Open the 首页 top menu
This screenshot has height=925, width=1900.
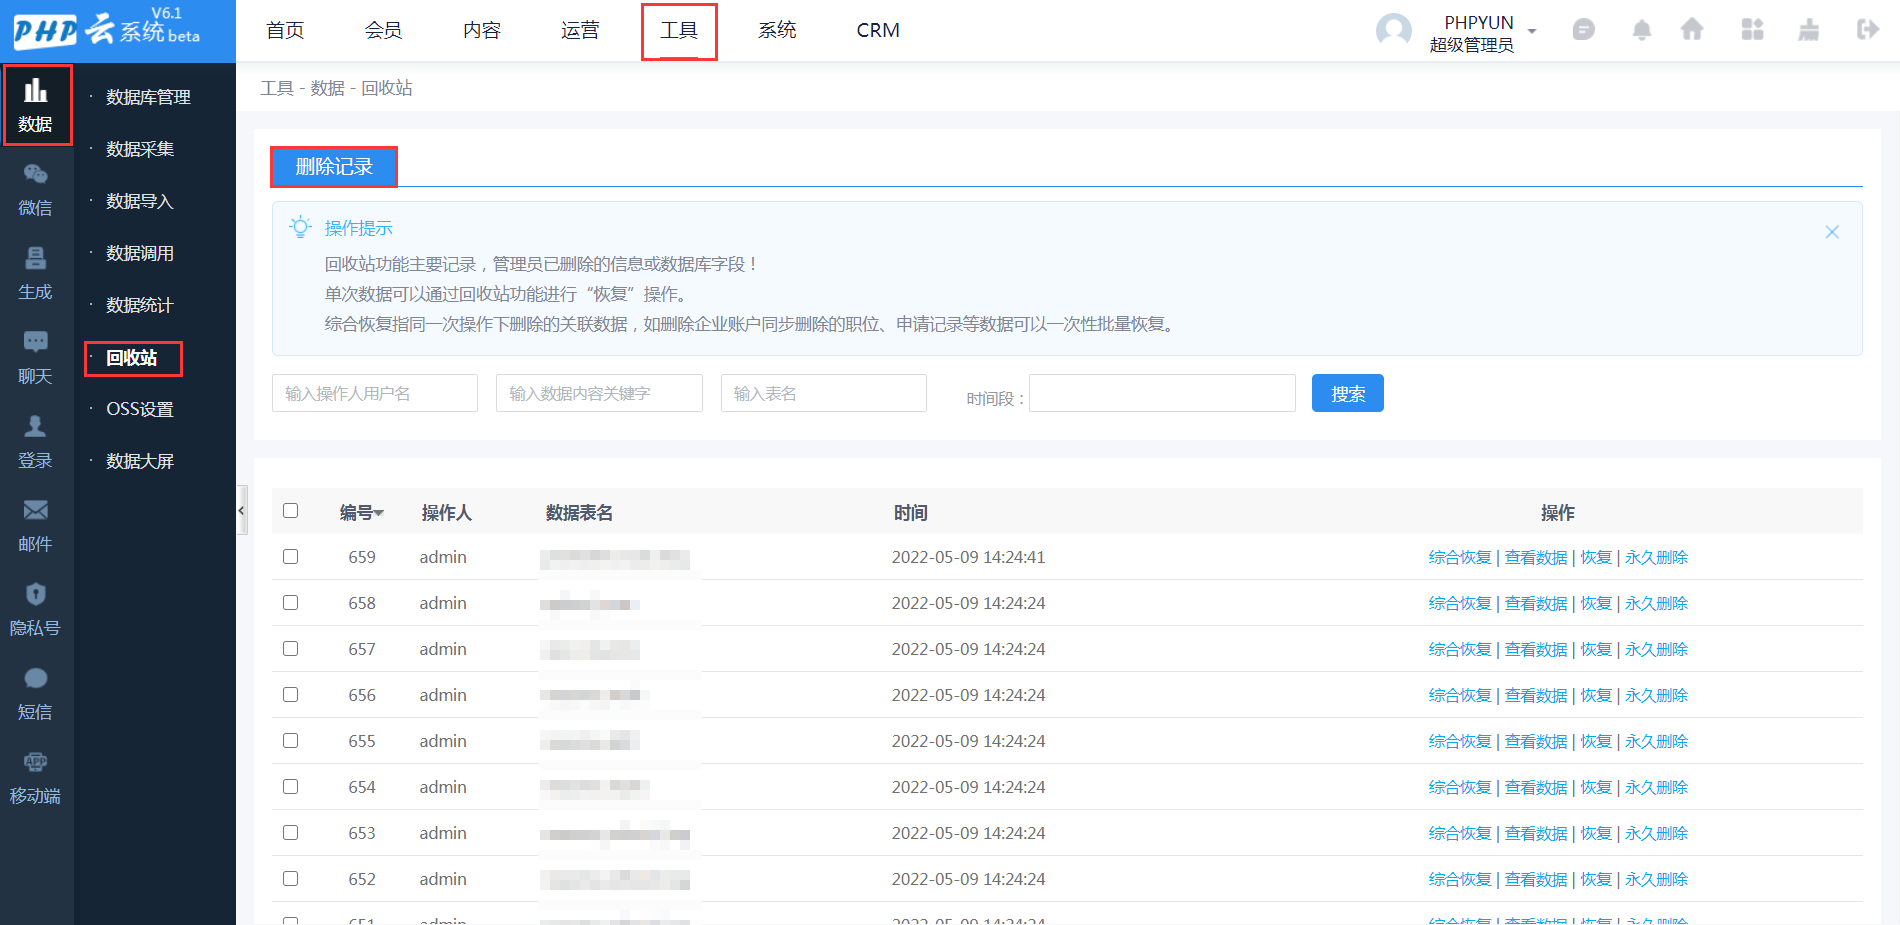pos(285,31)
